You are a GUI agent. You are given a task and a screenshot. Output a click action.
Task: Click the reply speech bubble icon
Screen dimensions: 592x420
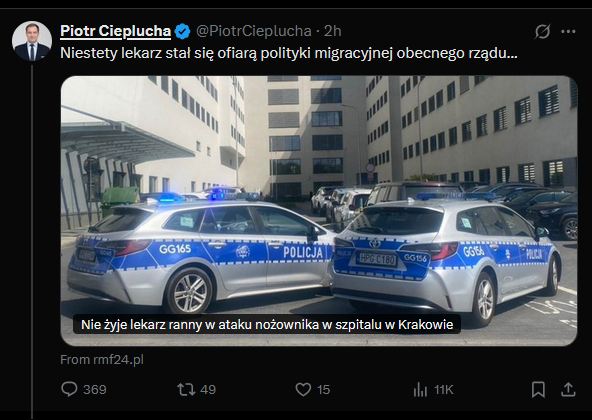[x=69, y=389]
